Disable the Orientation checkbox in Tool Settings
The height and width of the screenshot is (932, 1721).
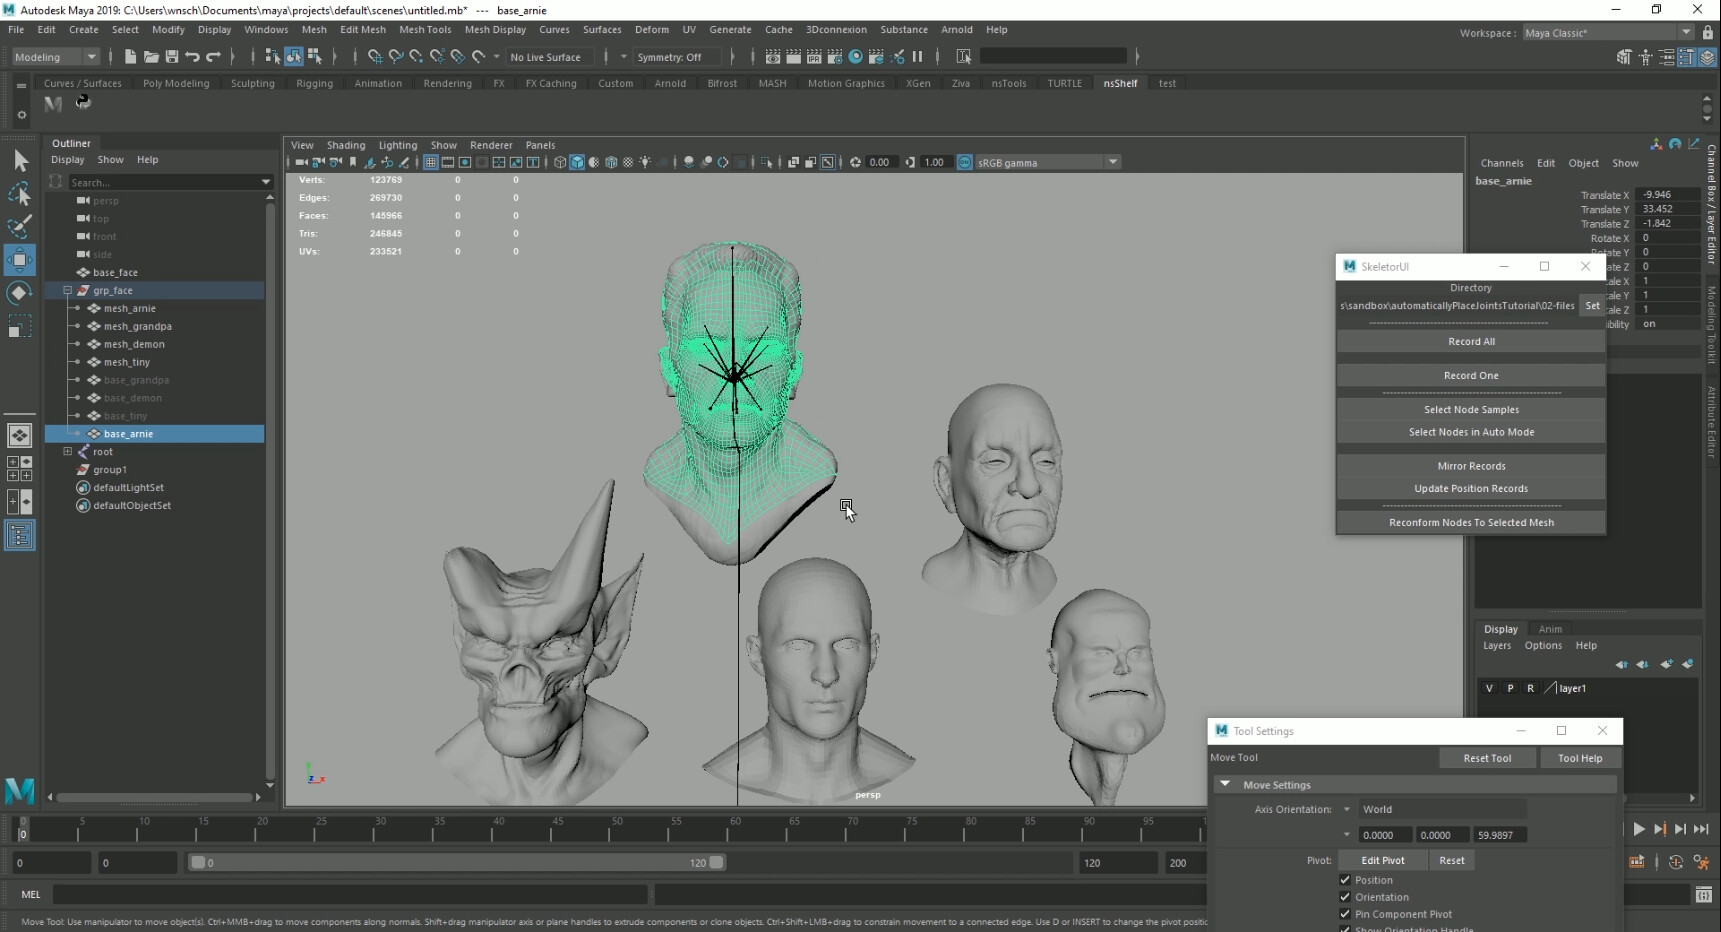(x=1345, y=897)
